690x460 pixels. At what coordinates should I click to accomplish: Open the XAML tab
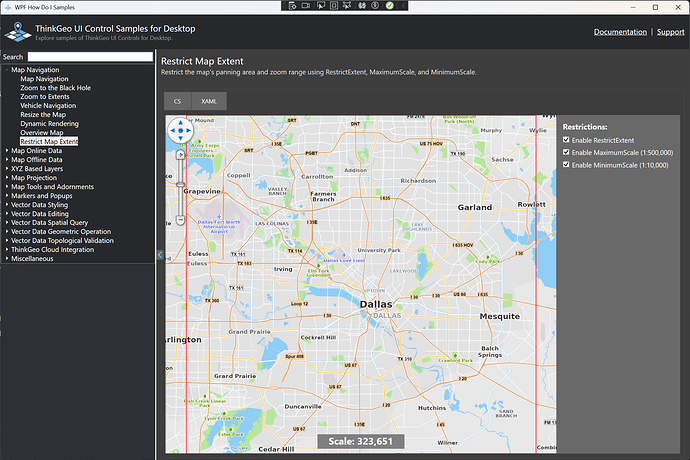209,101
